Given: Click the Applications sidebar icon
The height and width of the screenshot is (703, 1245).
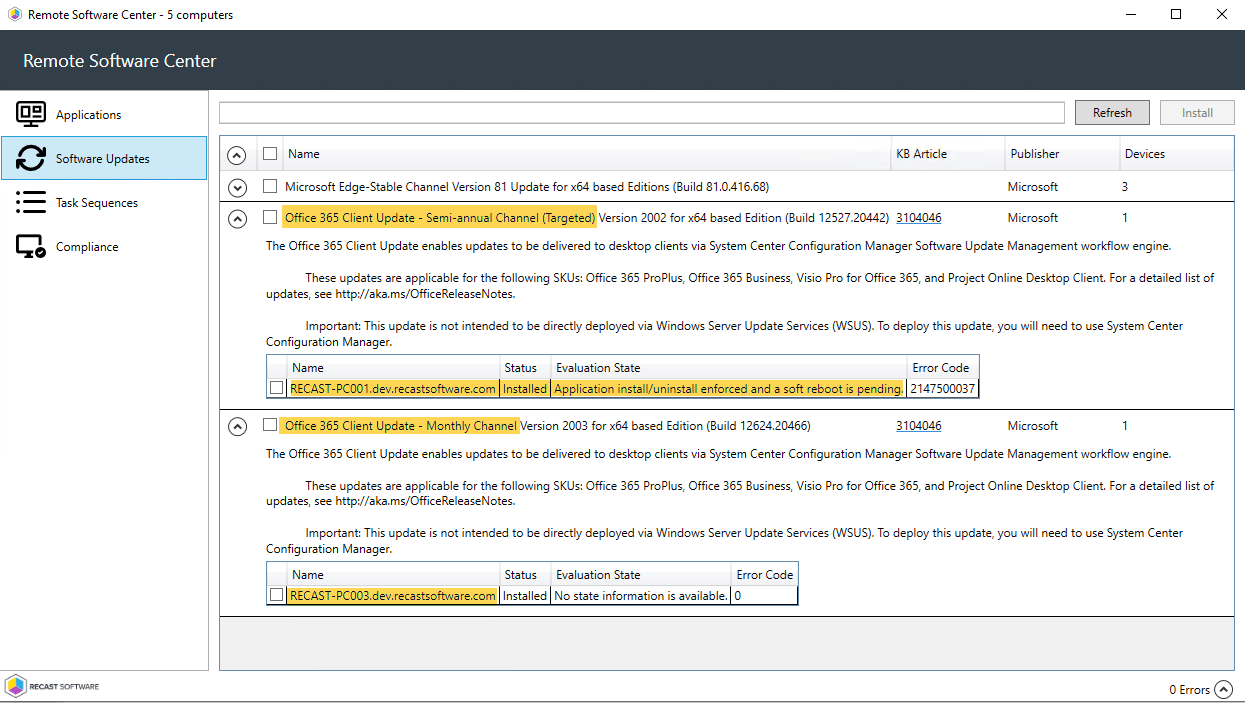Looking at the screenshot, I should tap(31, 114).
